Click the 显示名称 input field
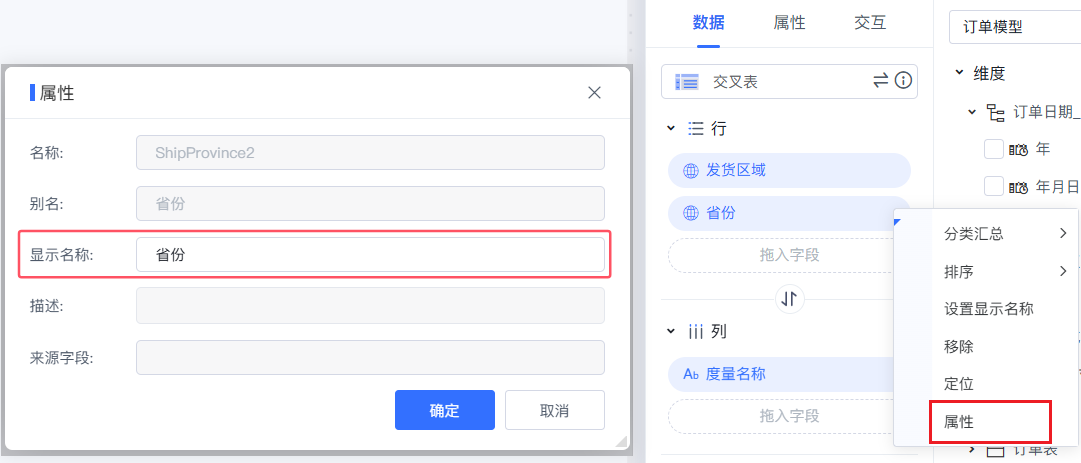Screen dimensions: 1081x463 370,254
